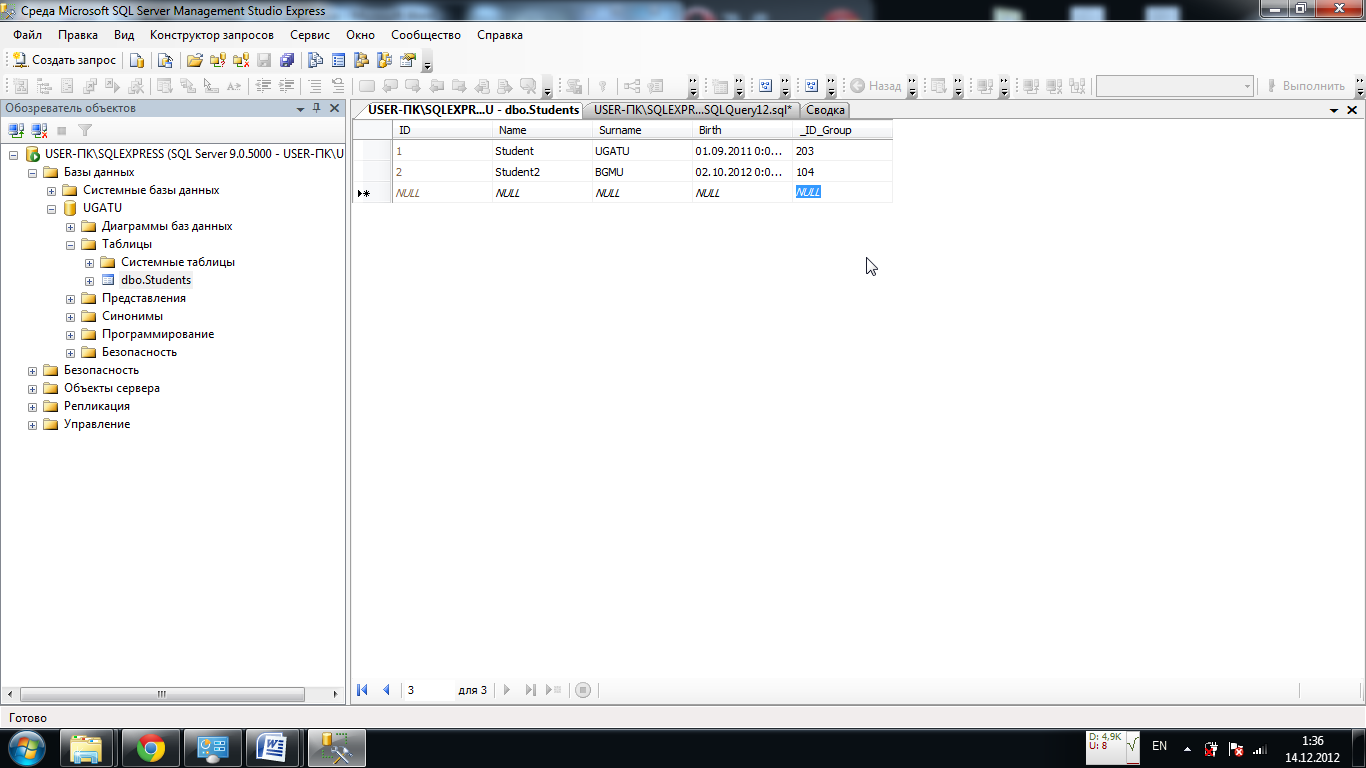The image size is (1366, 768).
Task: Close the Обозреватель объектов panel
Action: (x=335, y=108)
